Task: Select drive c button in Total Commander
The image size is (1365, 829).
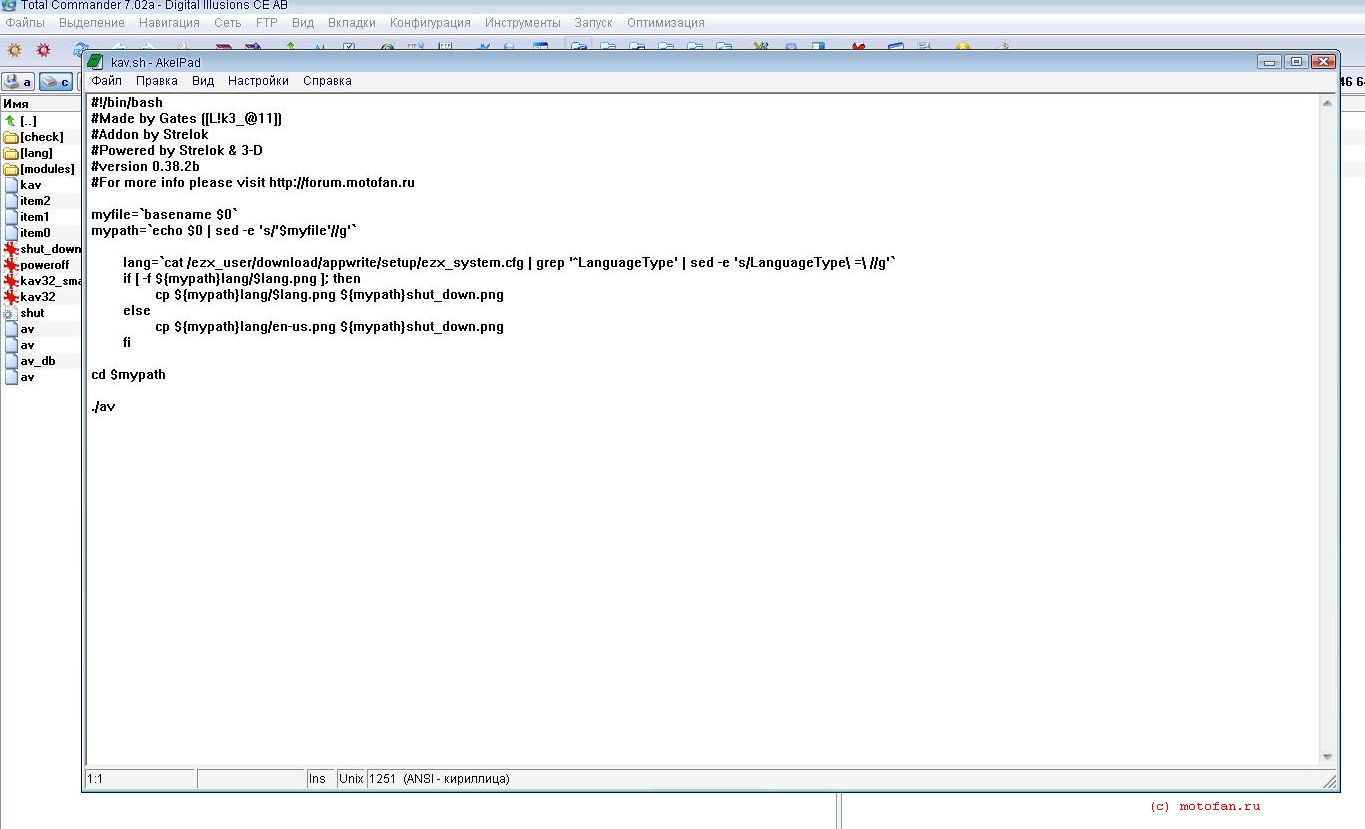Action: tap(55, 82)
